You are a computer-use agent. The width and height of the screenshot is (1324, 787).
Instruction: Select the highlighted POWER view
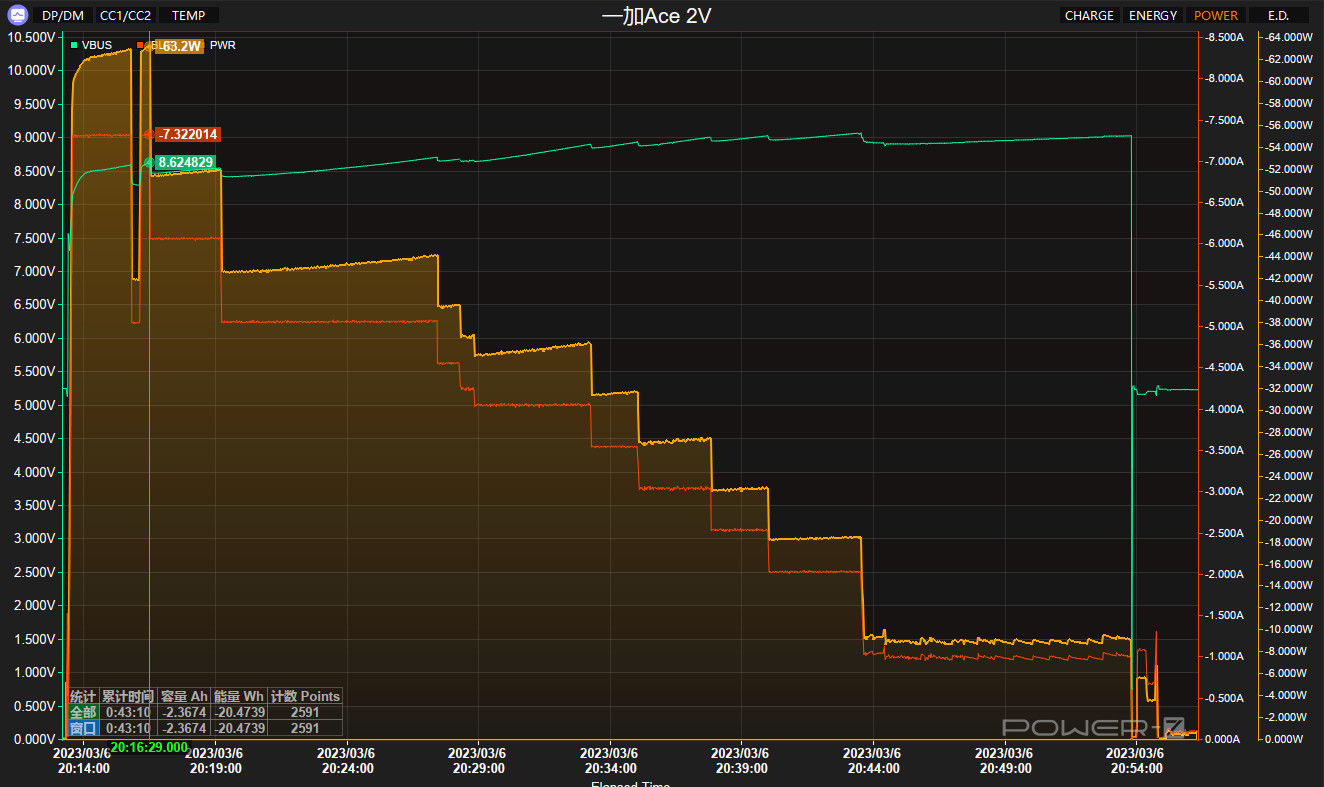pos(1216,15)
